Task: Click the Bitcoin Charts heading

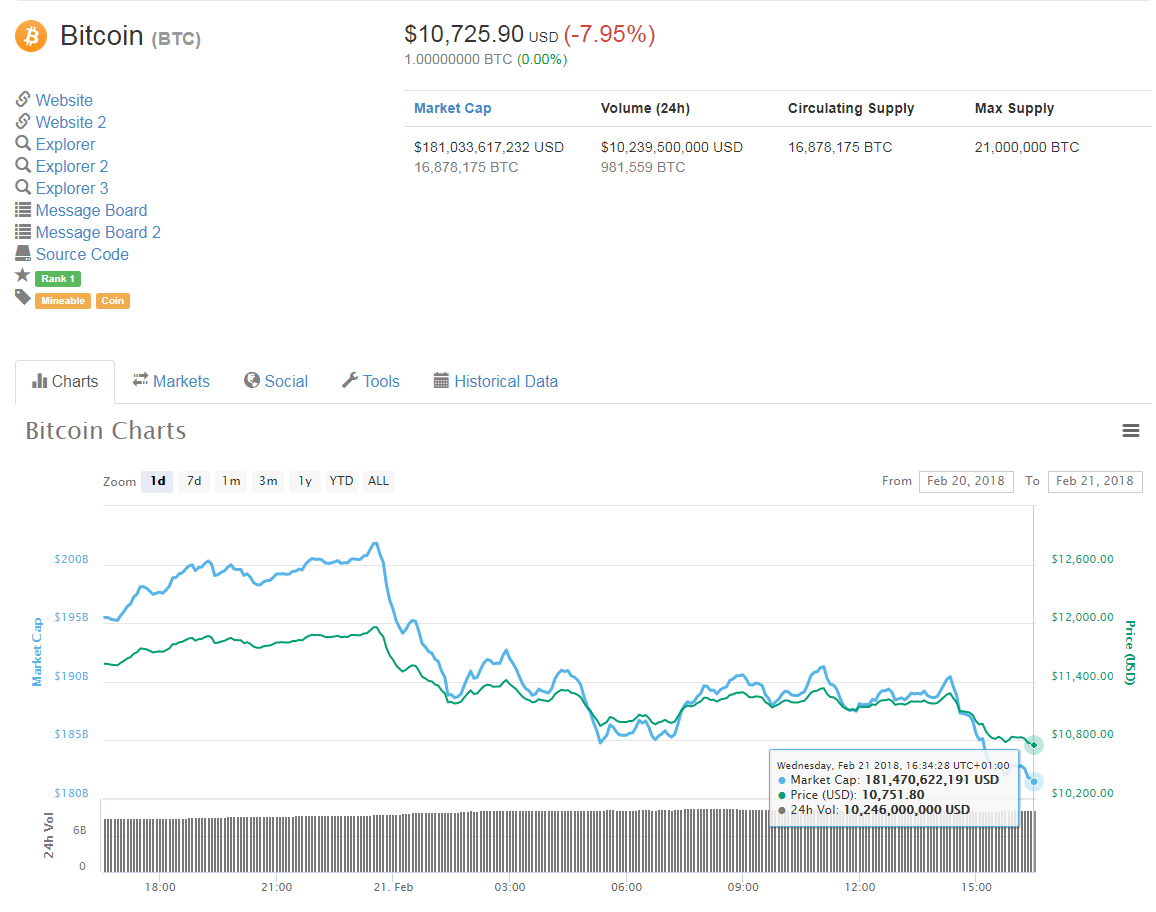Action: pyautogui.click(x=105, y=431)
